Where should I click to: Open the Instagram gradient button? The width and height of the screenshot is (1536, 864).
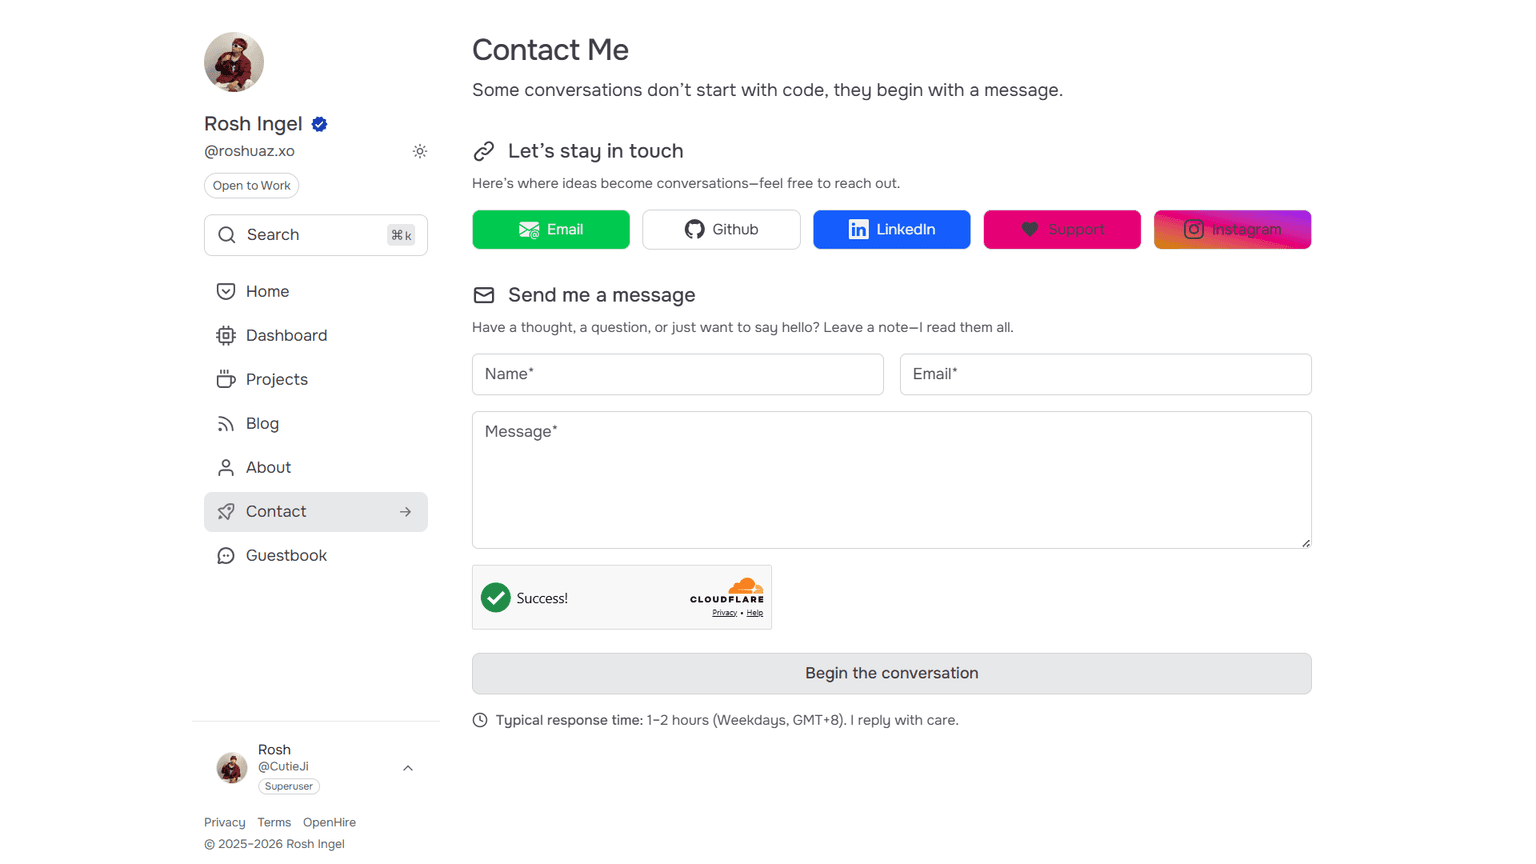pyautogui.click(x=1232, y=229)
